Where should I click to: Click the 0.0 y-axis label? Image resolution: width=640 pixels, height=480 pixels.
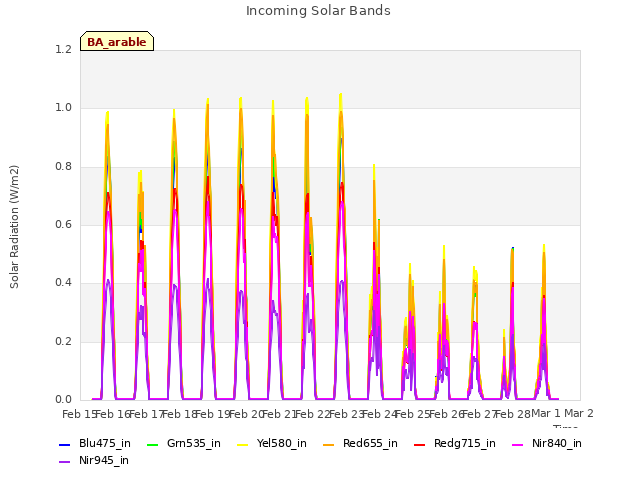(x=63, y=400)
